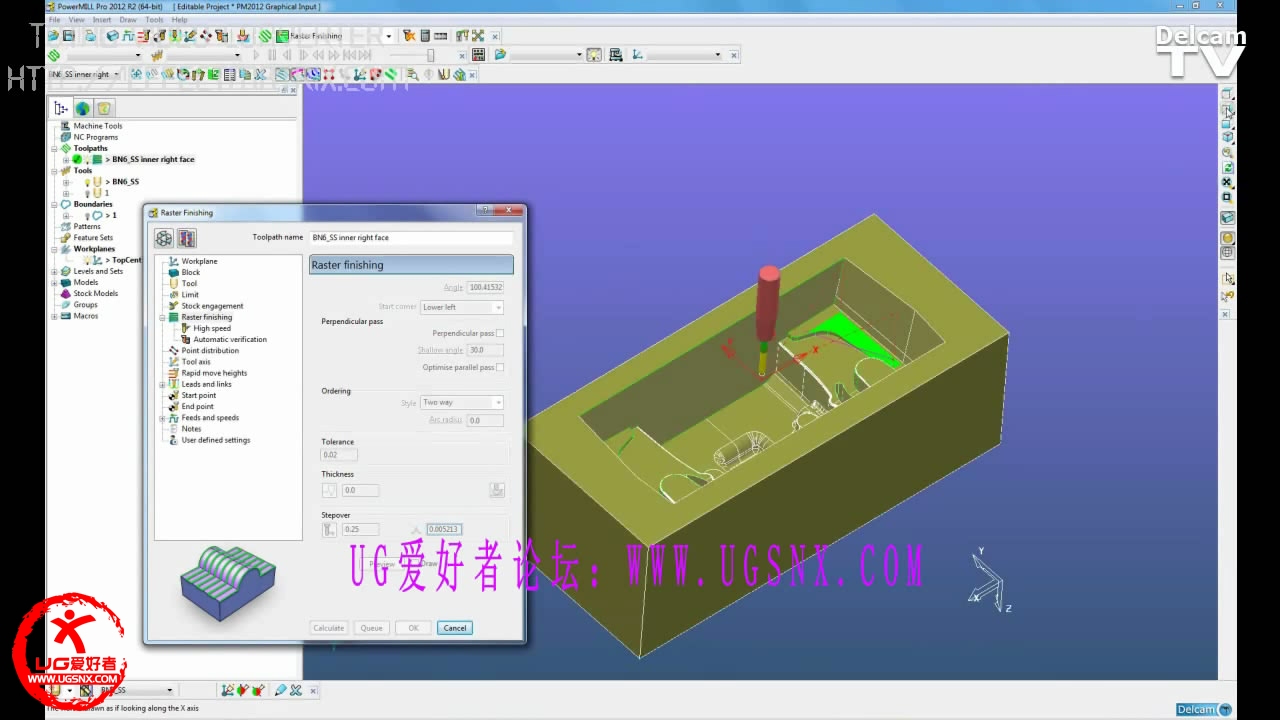1280x720 pixels.
Task: Click the ViewMill grid icon in simulation toolbar
Action: click(x=479, y=55)
